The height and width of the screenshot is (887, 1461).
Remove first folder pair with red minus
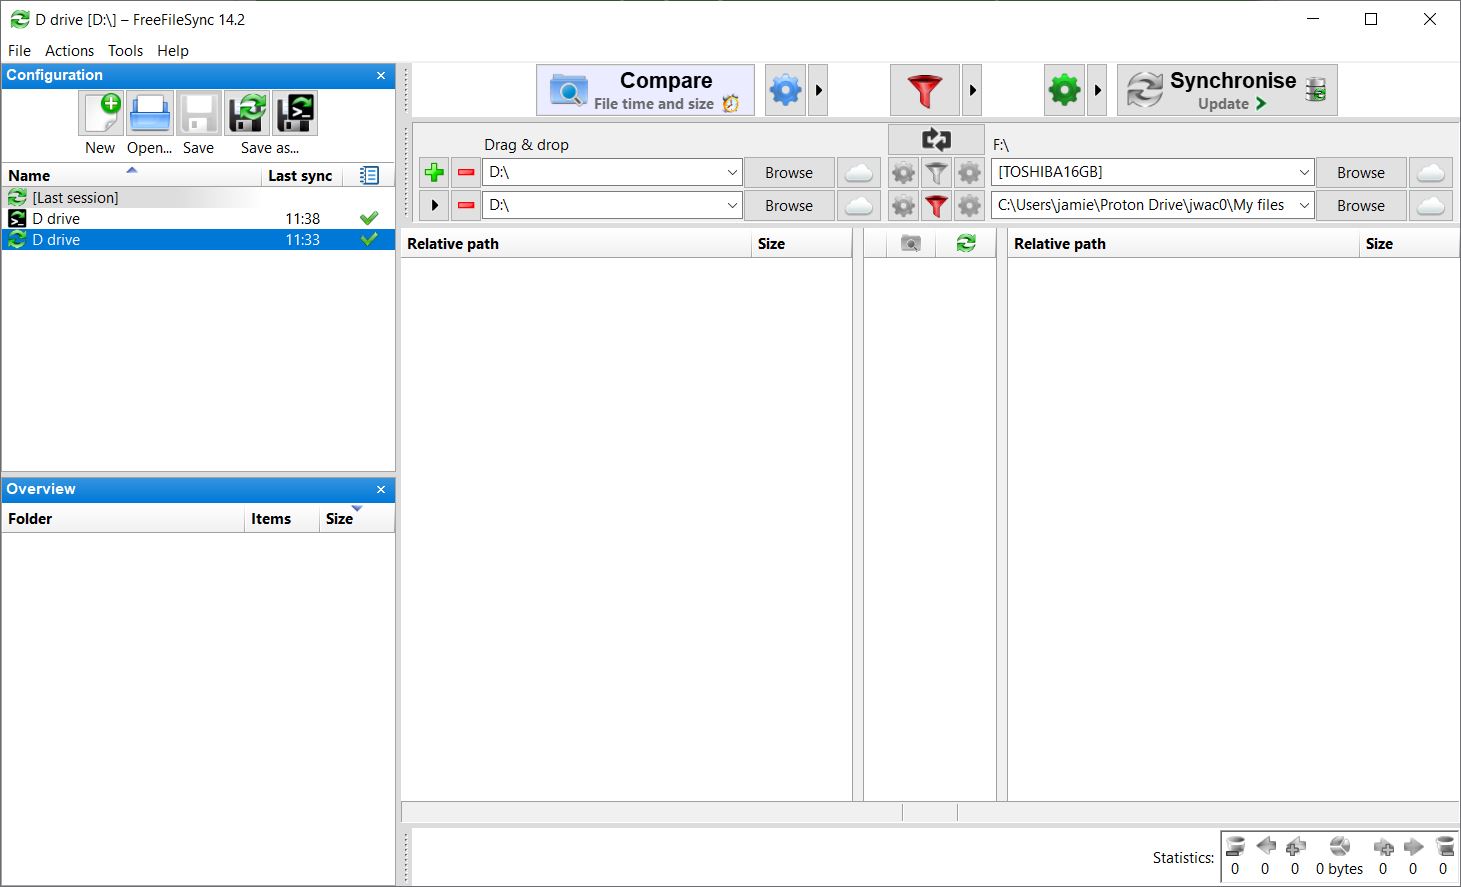(x=466, y=173)
